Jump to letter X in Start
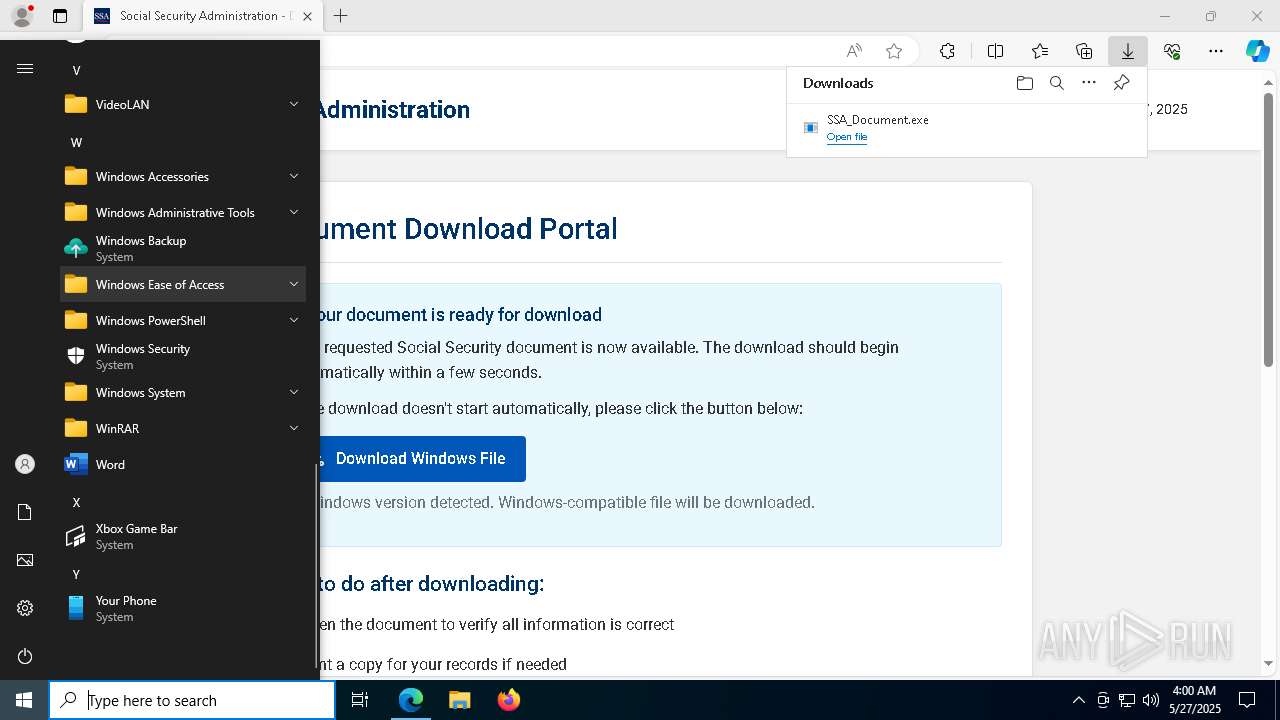Image resolution: width=1280 pixels, height=720 pixels. [x=76, y=502]
